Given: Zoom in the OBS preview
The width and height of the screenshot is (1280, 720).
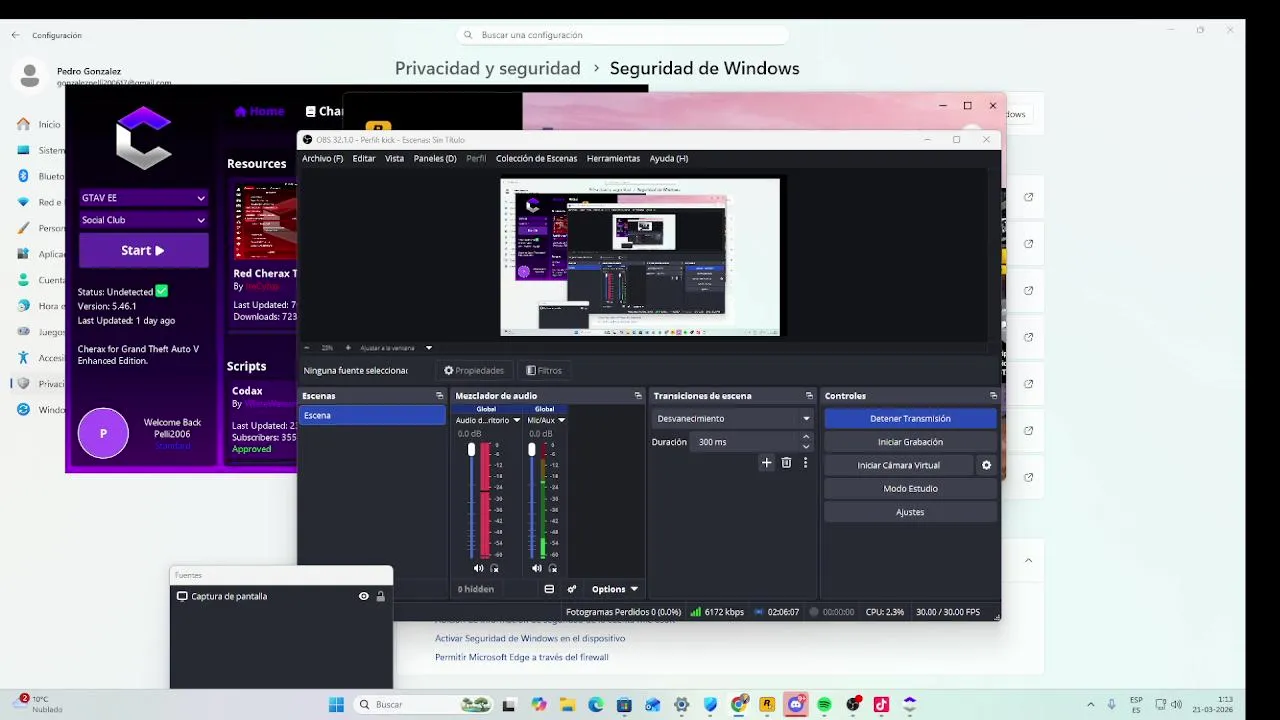Looking at the screenshot, I should coord(347,348).
